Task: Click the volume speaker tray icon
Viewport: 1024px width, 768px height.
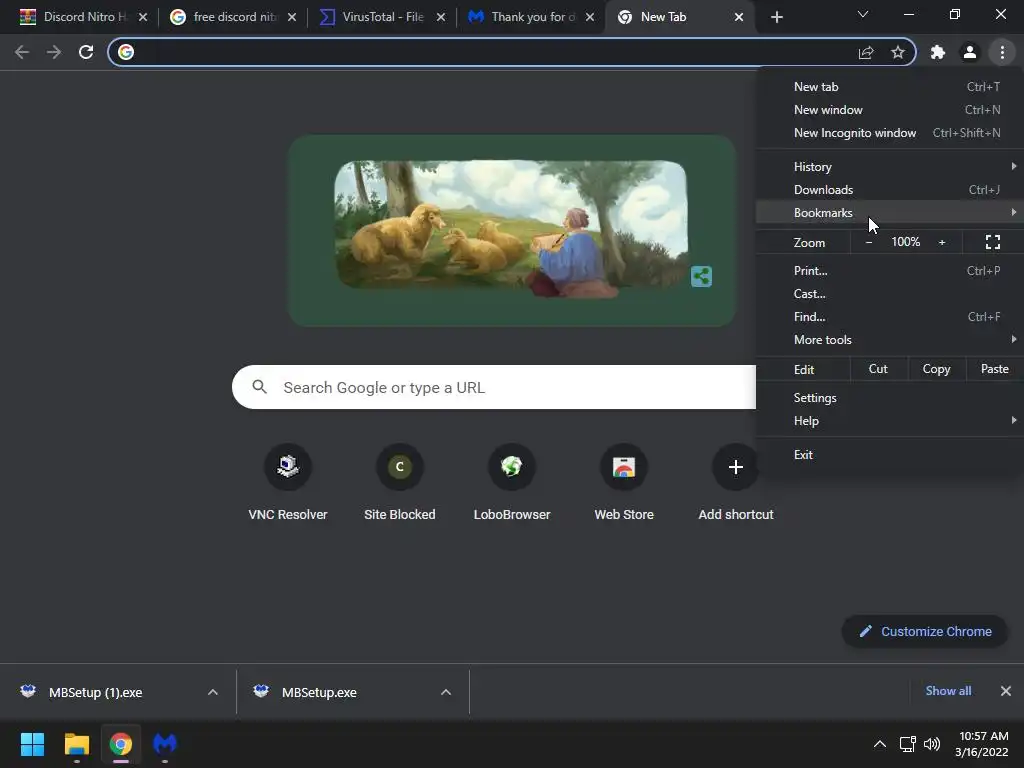Action: [x=932, y=744]
